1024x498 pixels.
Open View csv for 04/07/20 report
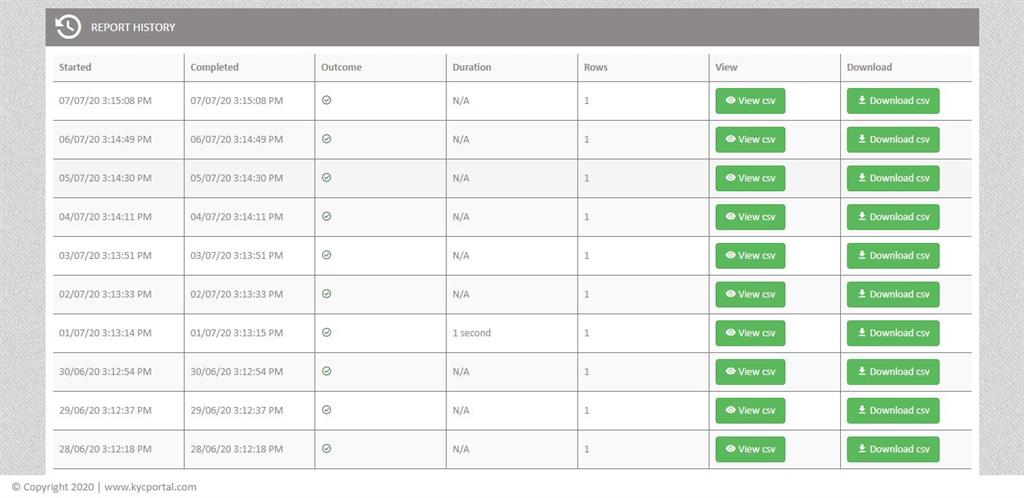(x=750, y=217)
